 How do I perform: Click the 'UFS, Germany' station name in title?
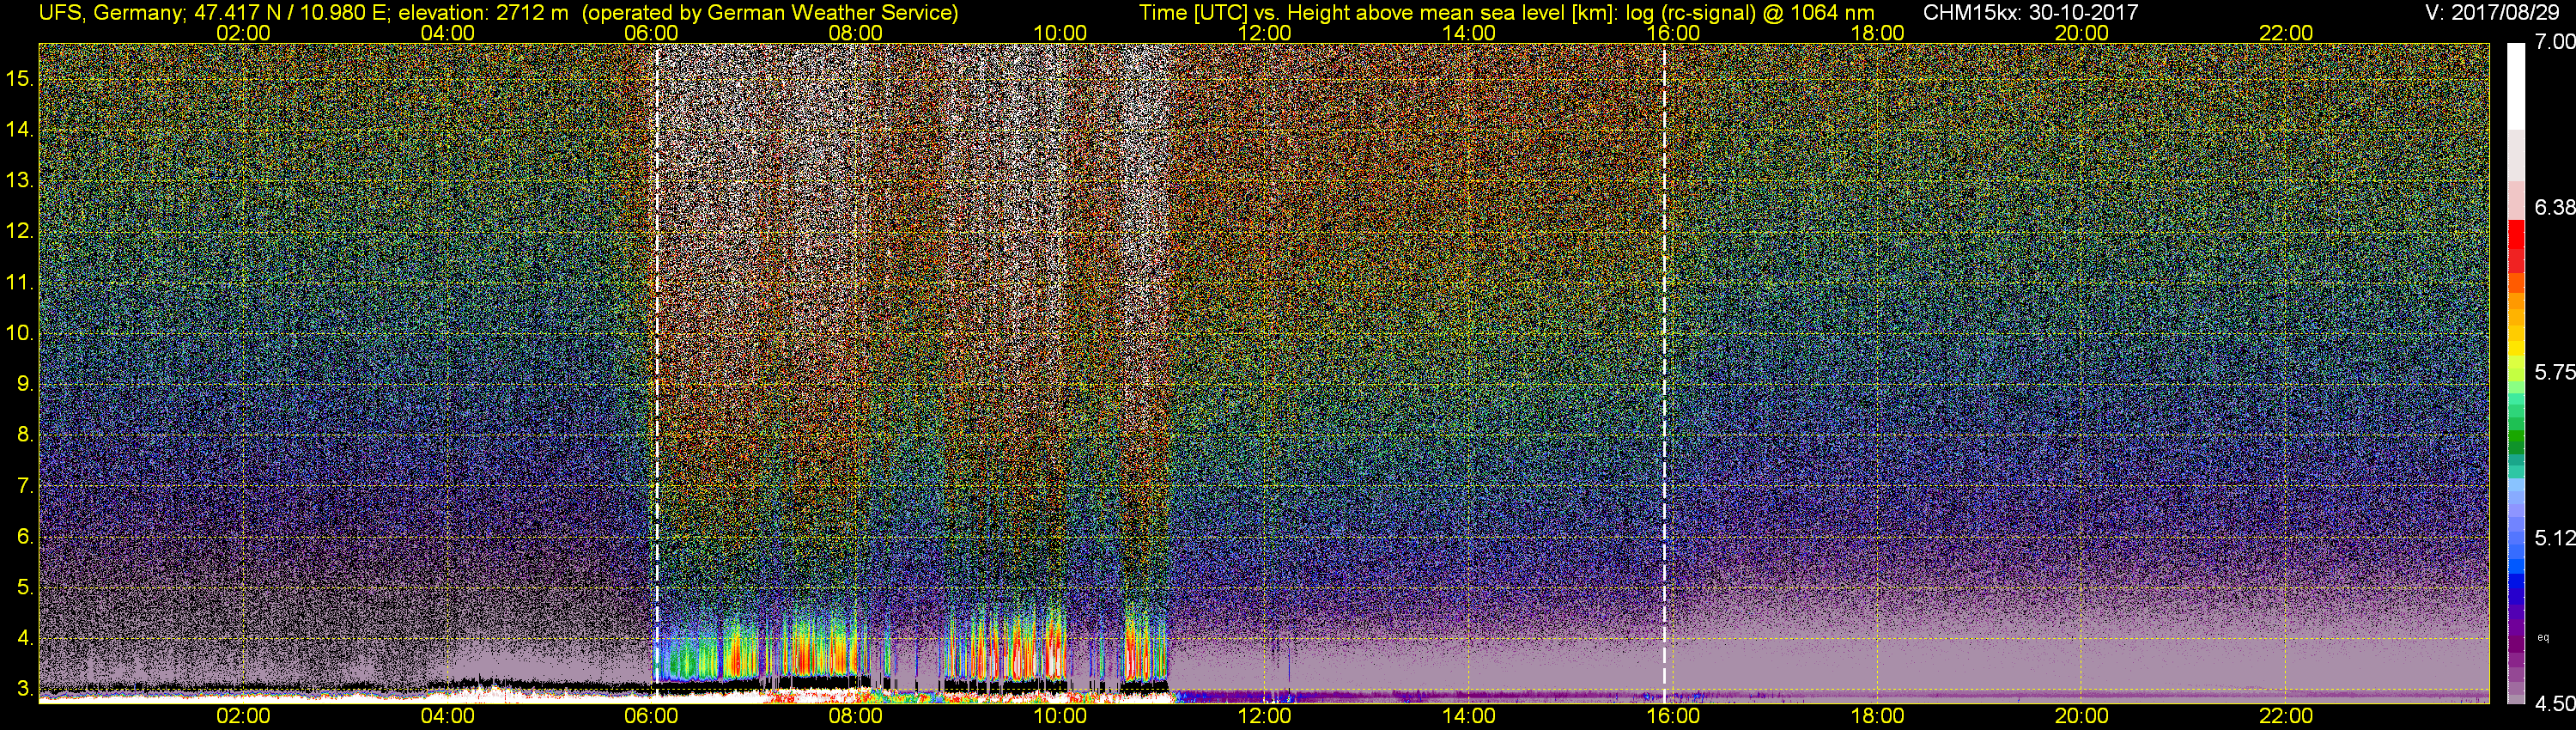point(110,13)
